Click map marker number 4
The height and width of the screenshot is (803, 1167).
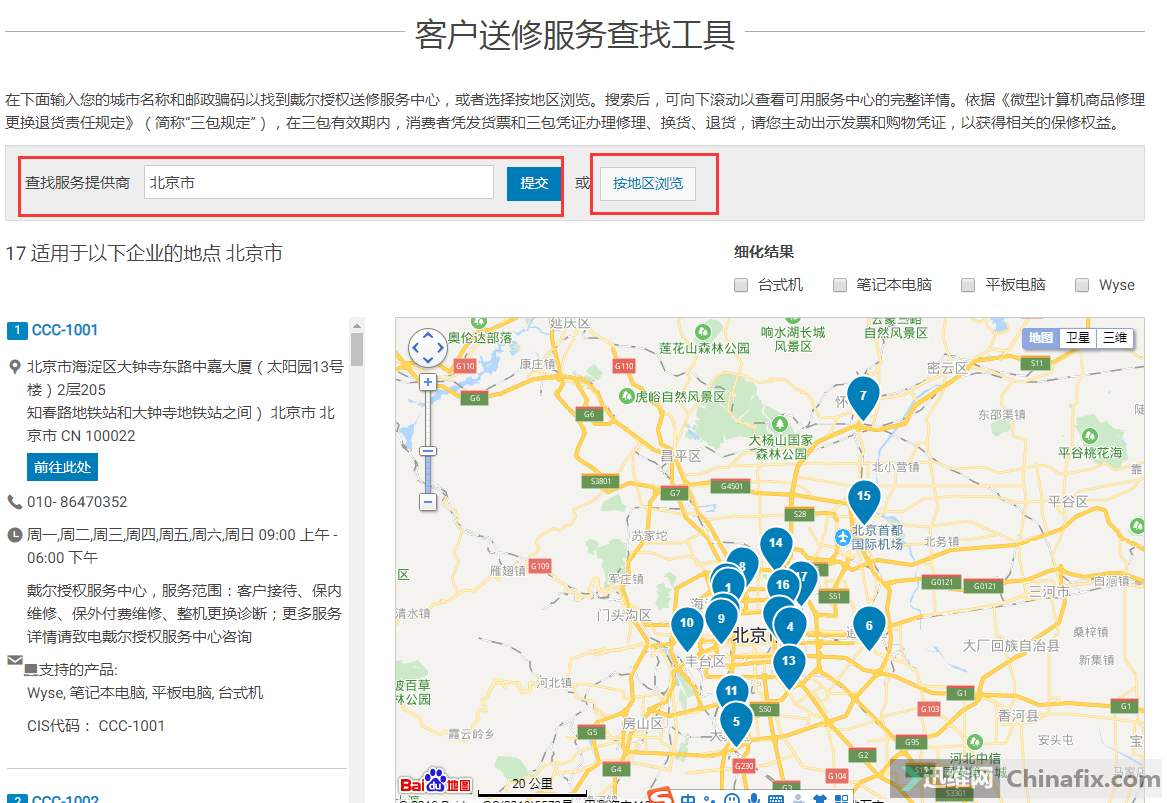[790, 627]
